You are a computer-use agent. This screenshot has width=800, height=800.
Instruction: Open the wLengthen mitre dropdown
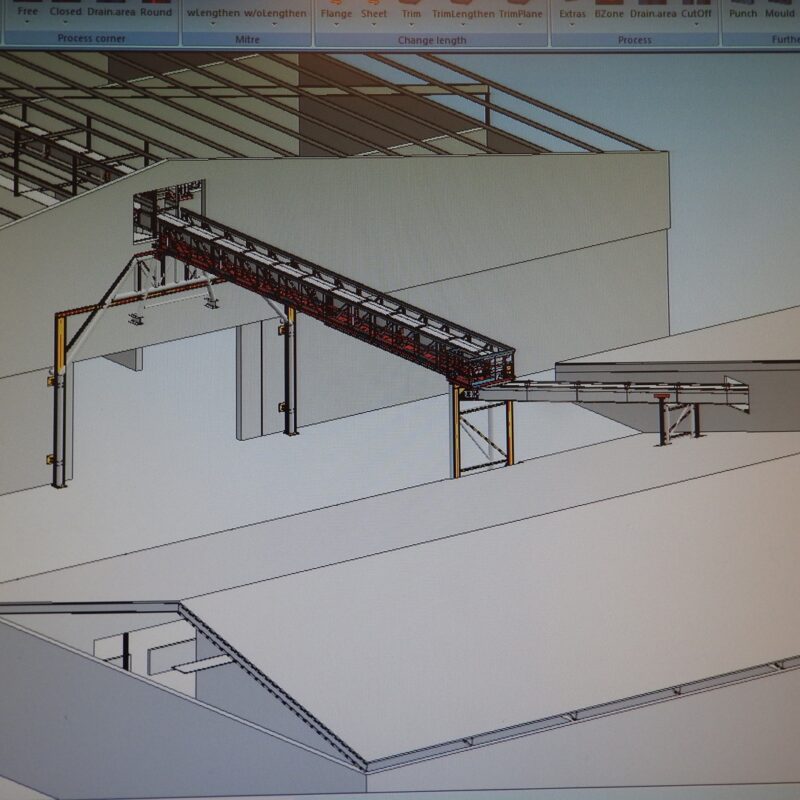(x=213, y=23)
